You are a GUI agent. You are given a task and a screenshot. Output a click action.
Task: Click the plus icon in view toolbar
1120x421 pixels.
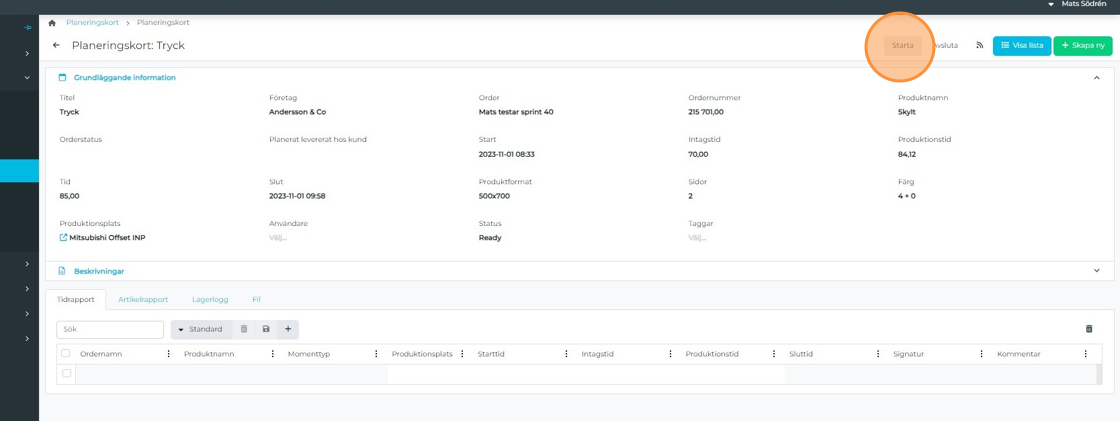click(288, 329)
